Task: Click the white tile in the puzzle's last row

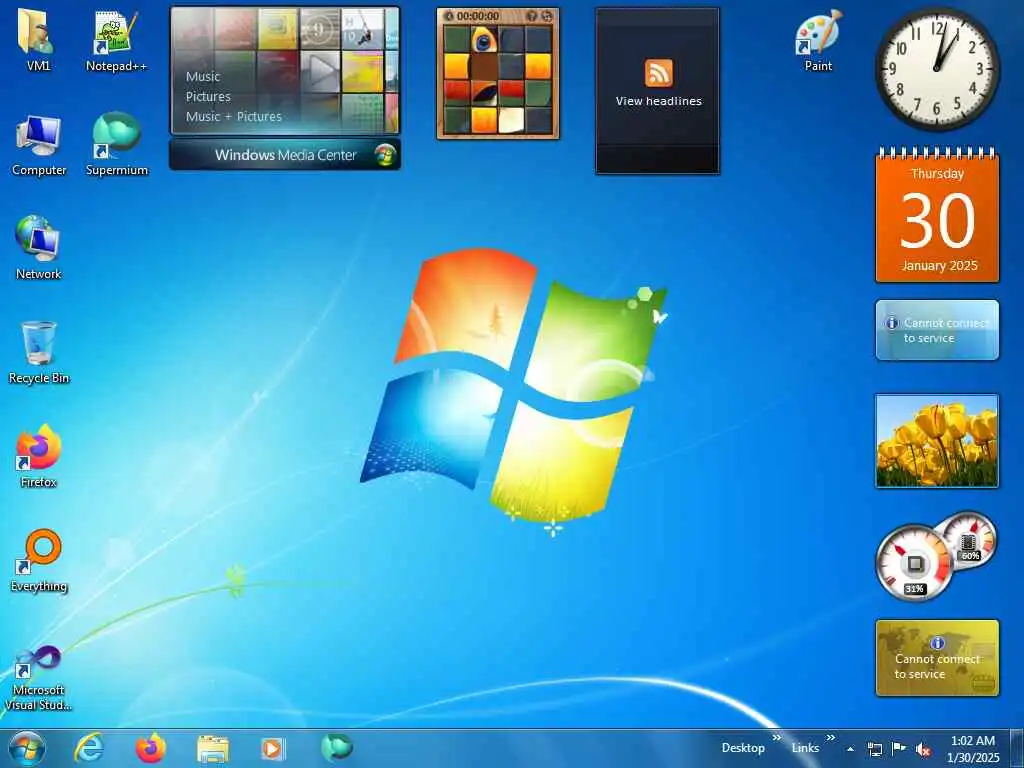Action: 511,120
